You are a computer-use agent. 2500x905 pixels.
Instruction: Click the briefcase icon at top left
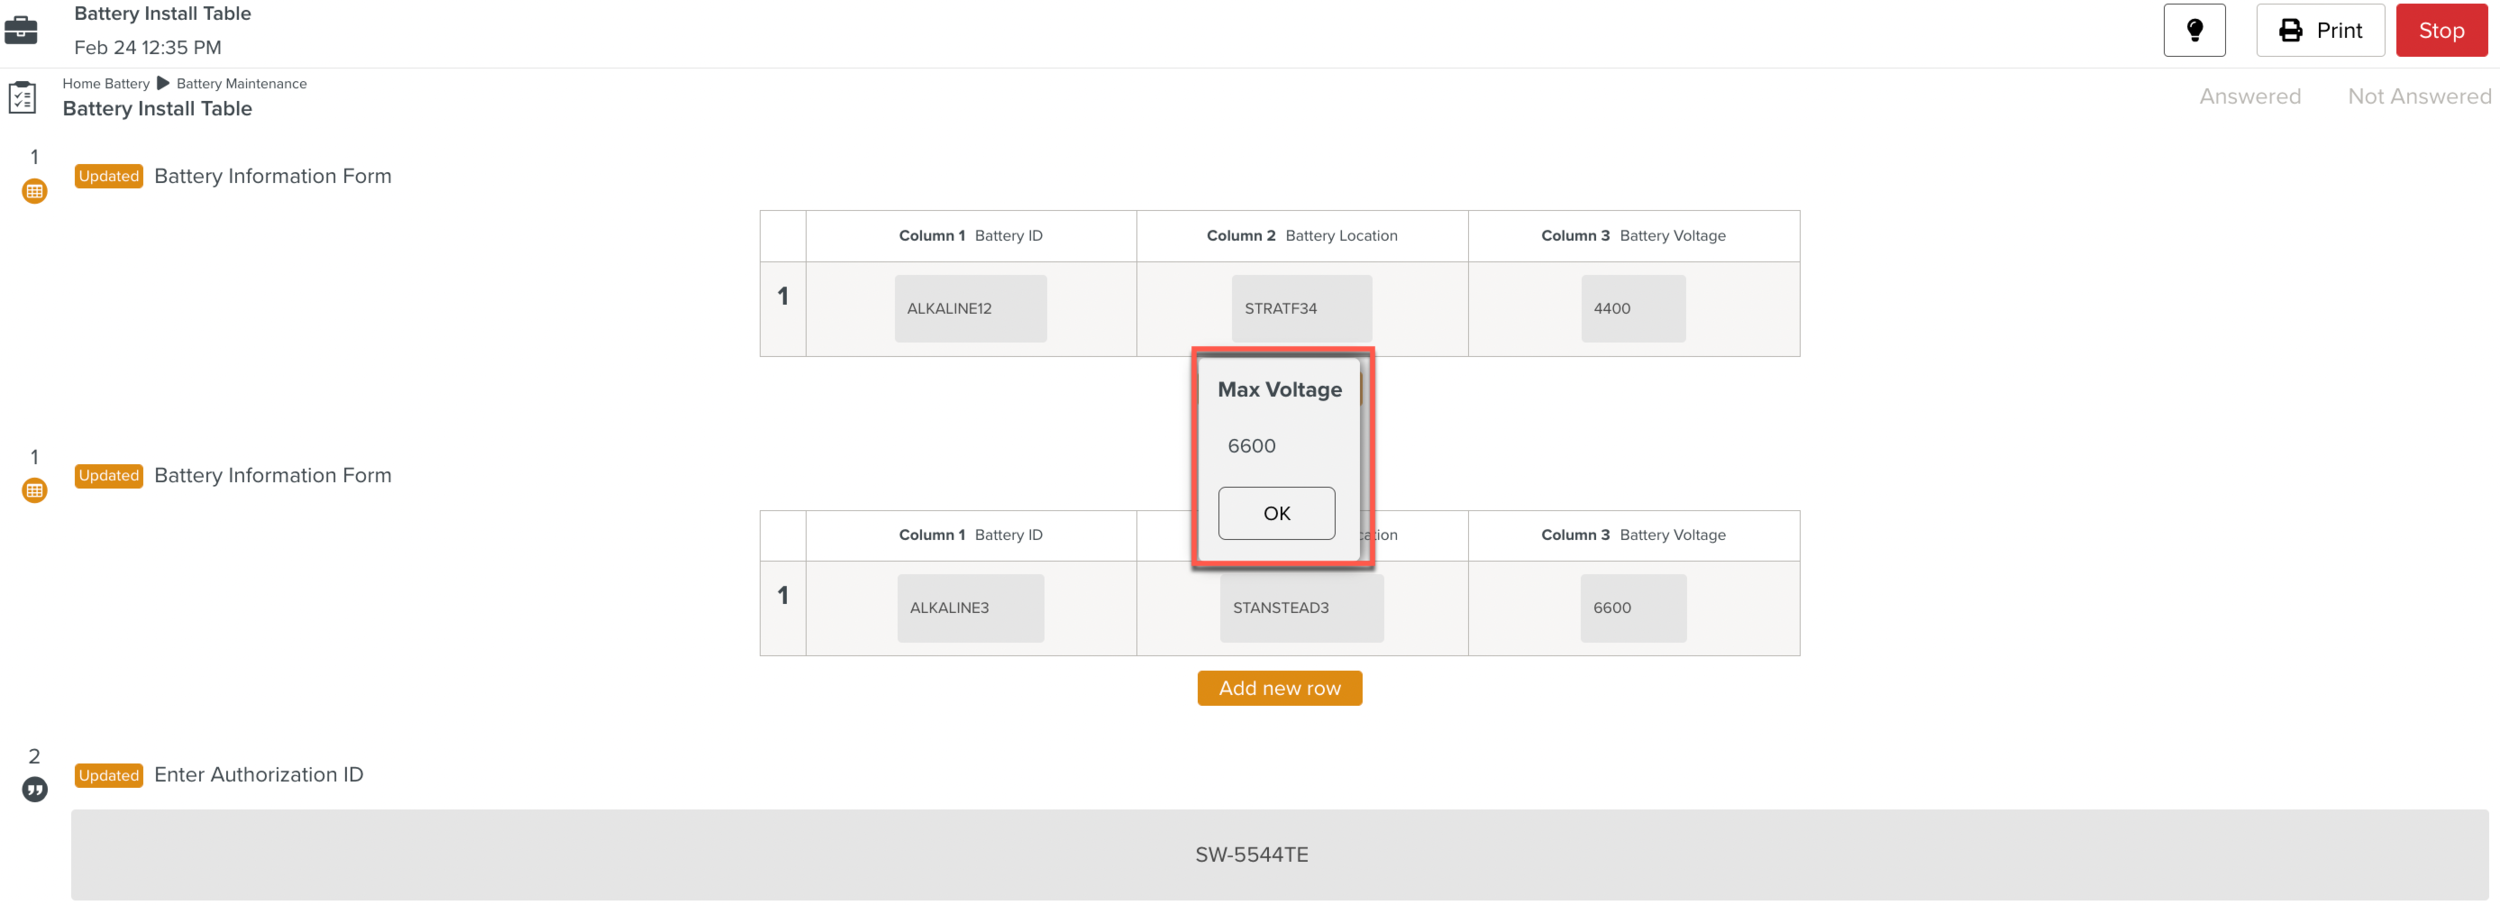[21, 30]
